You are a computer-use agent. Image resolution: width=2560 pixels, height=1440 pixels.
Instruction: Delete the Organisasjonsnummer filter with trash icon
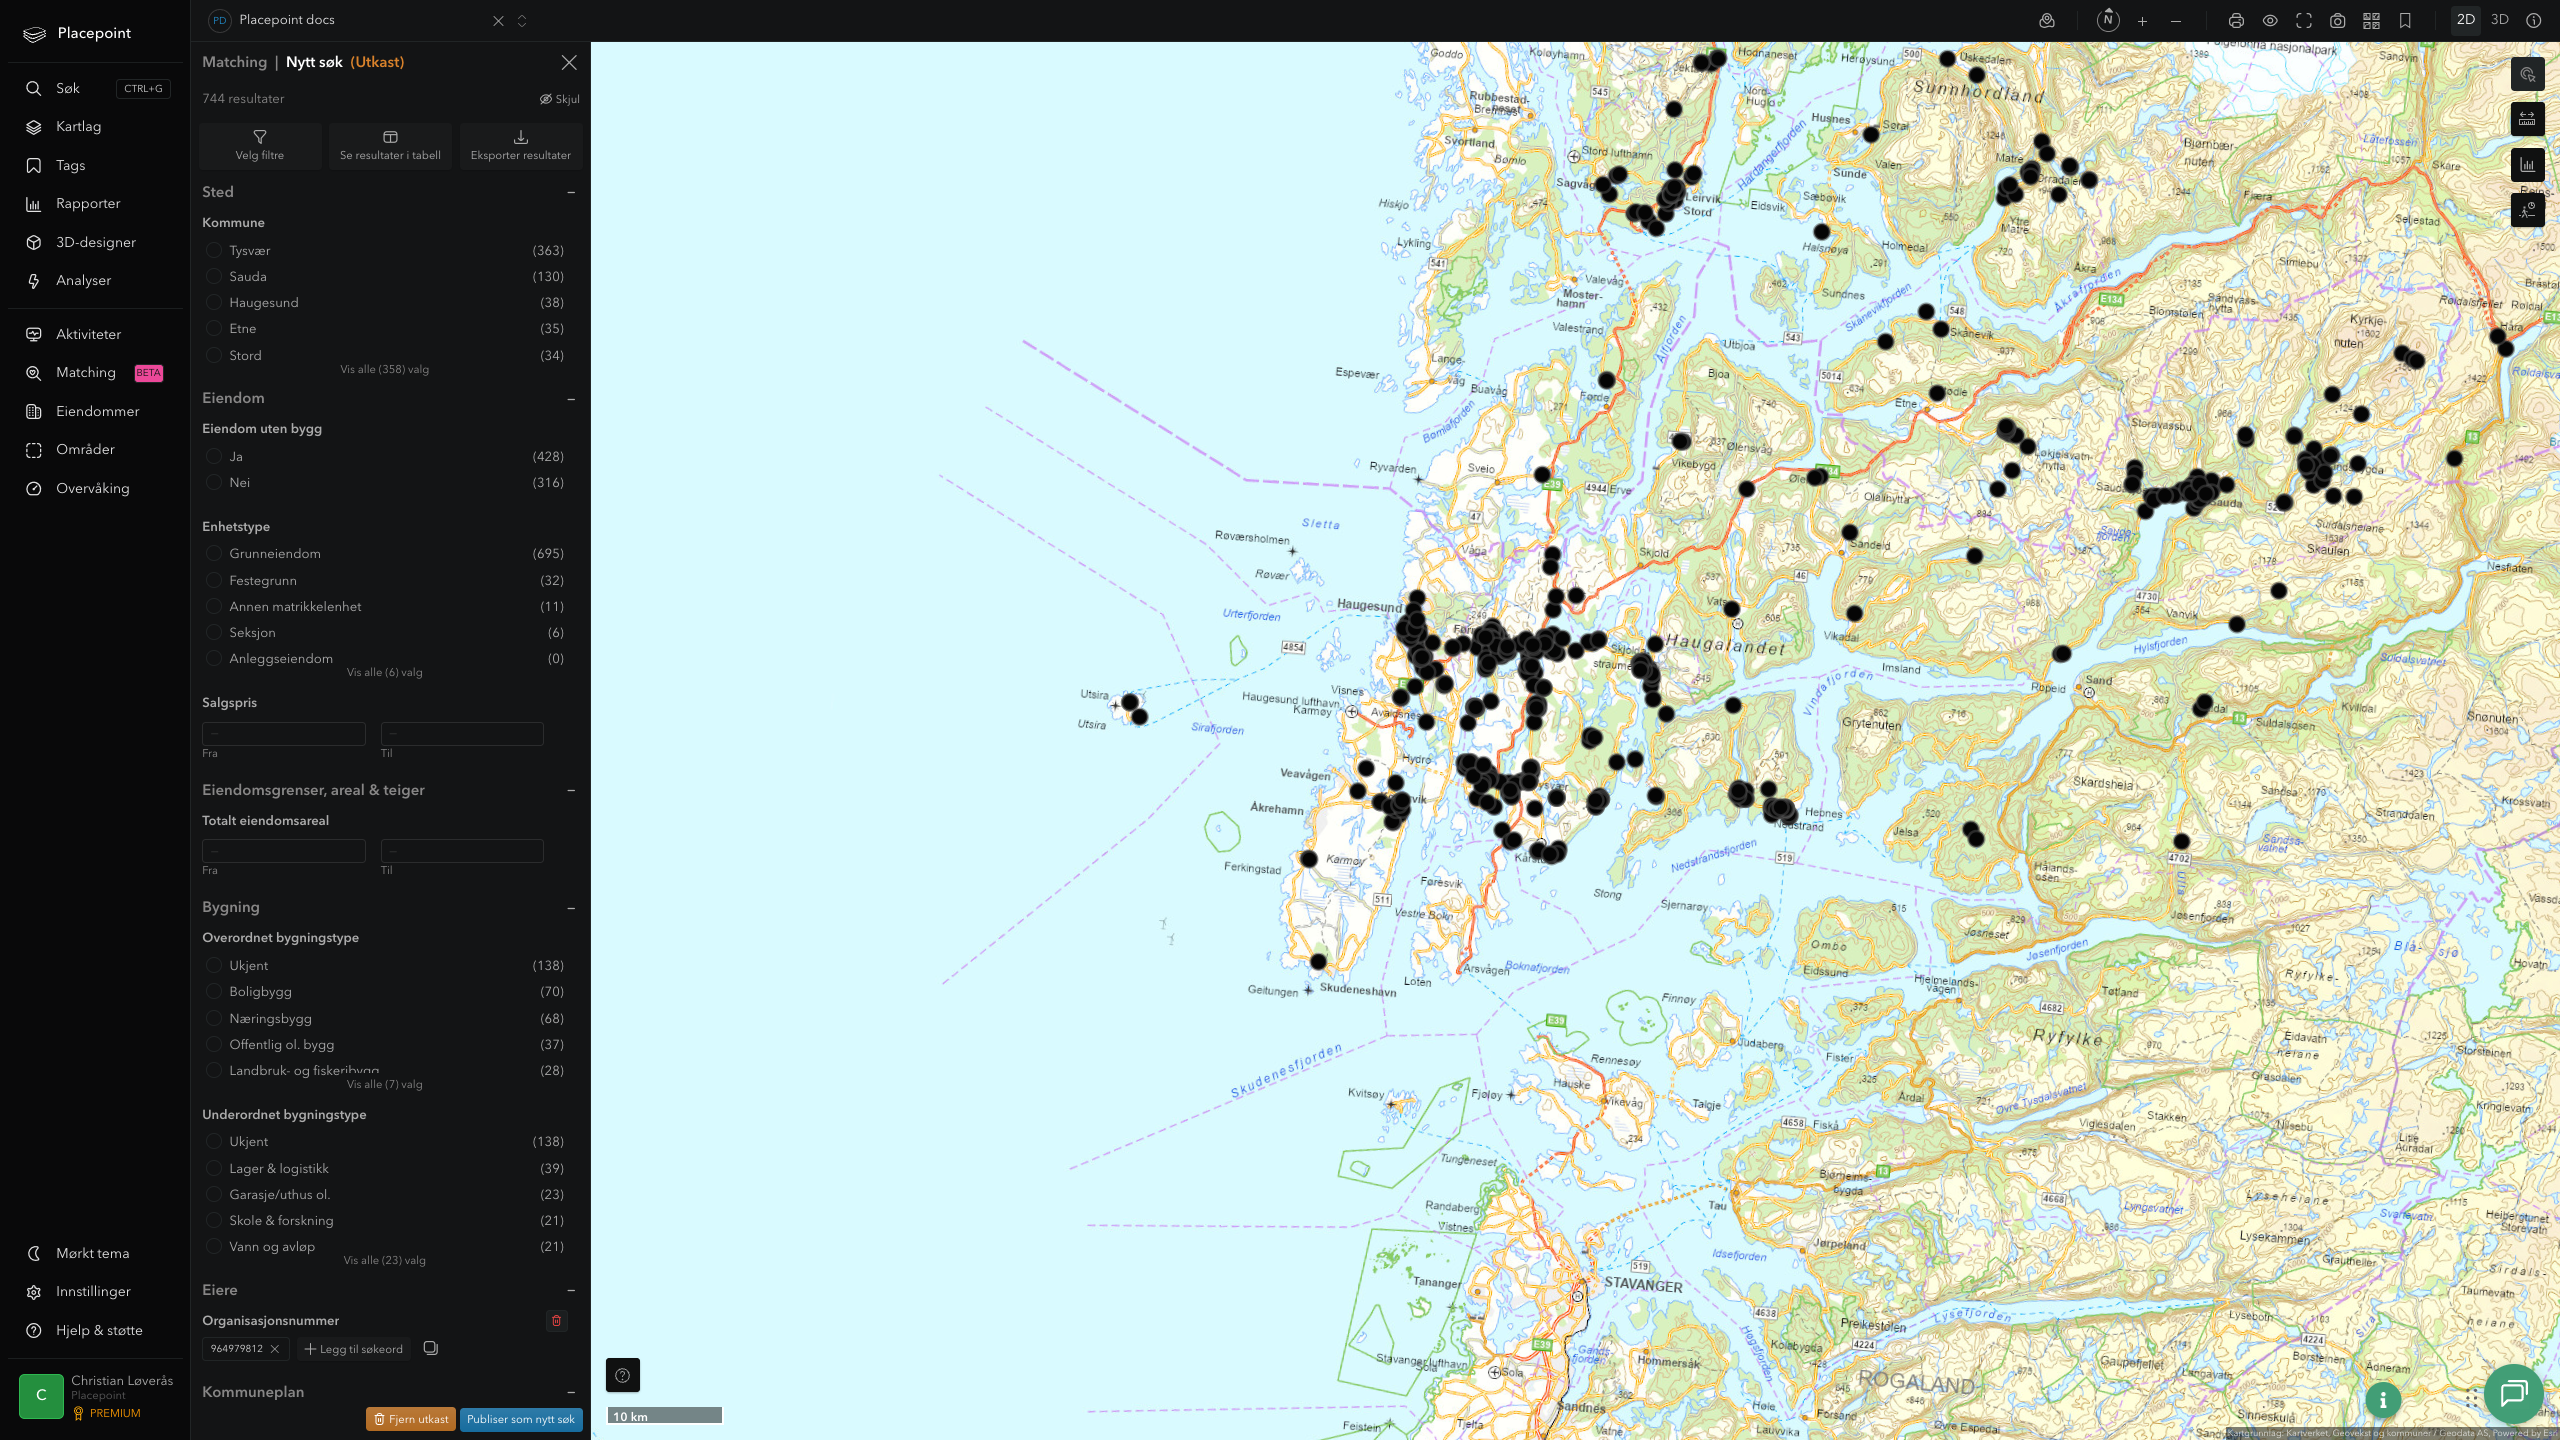[x=557, y=1320]
